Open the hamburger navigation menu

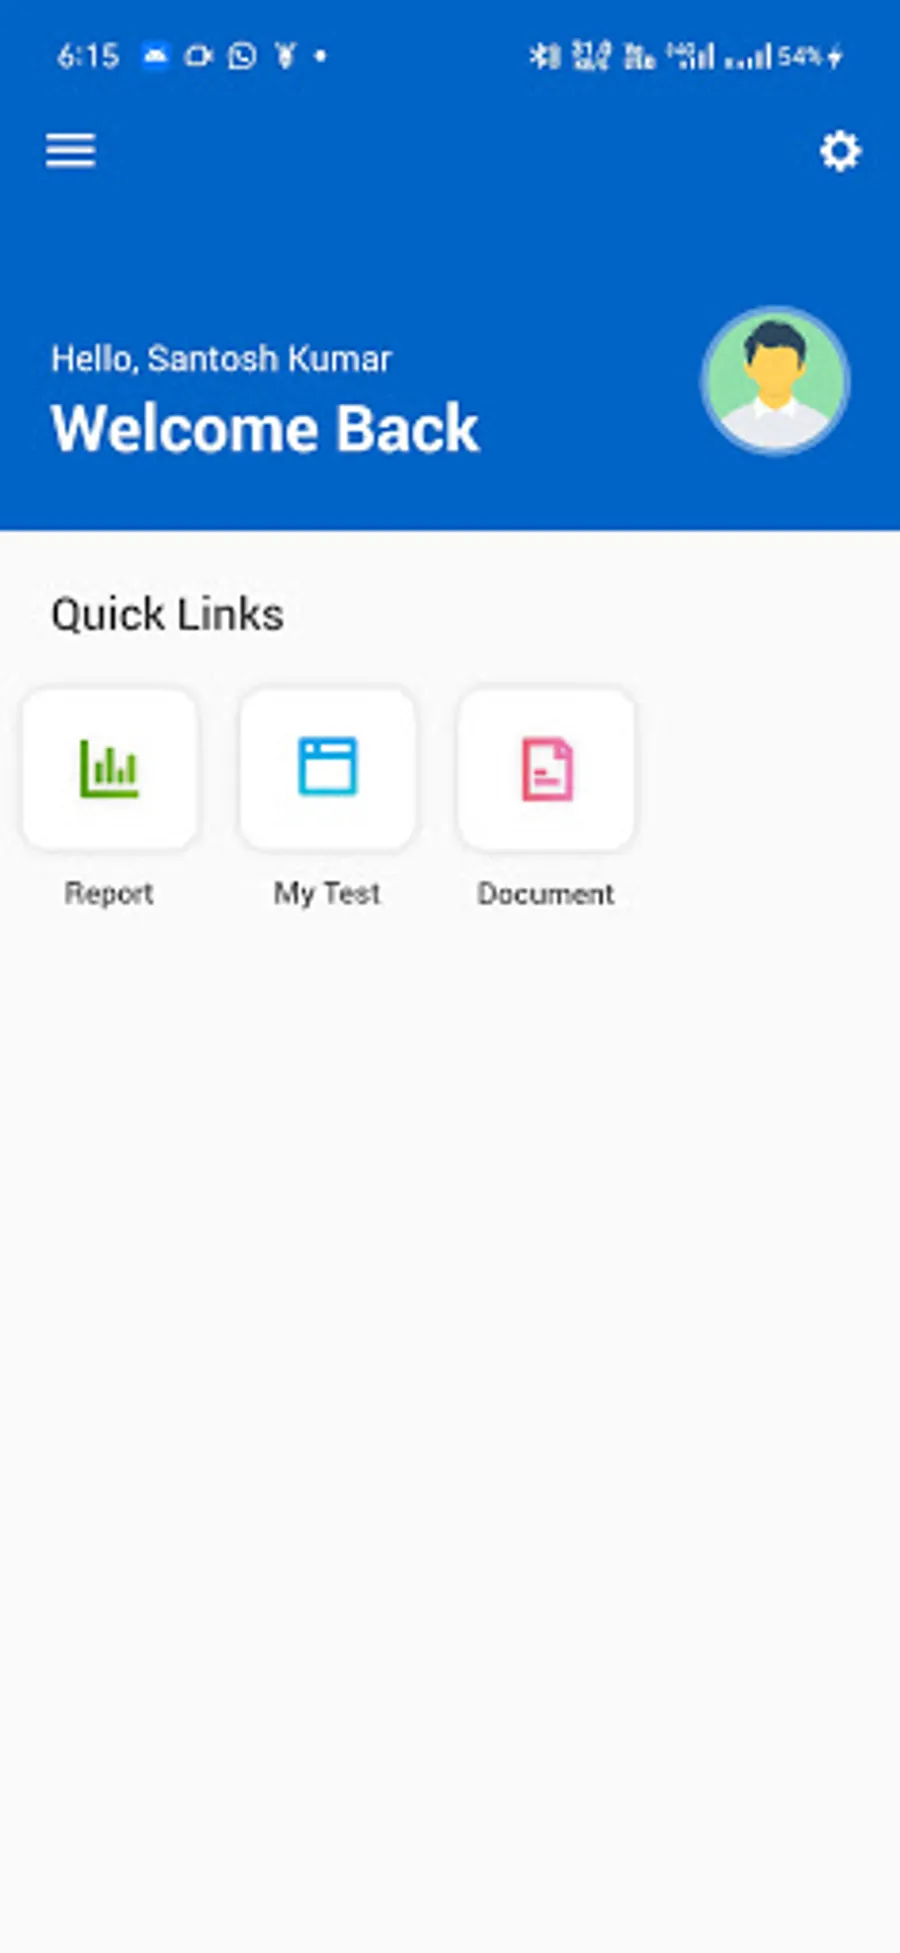click(x=70, y=151)
